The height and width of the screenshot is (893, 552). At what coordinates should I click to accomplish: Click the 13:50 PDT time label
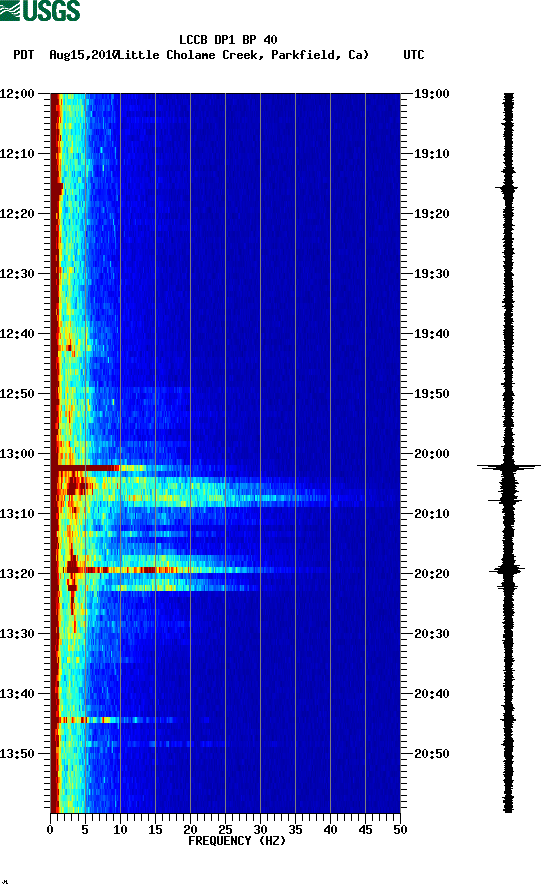pos(18,753)
